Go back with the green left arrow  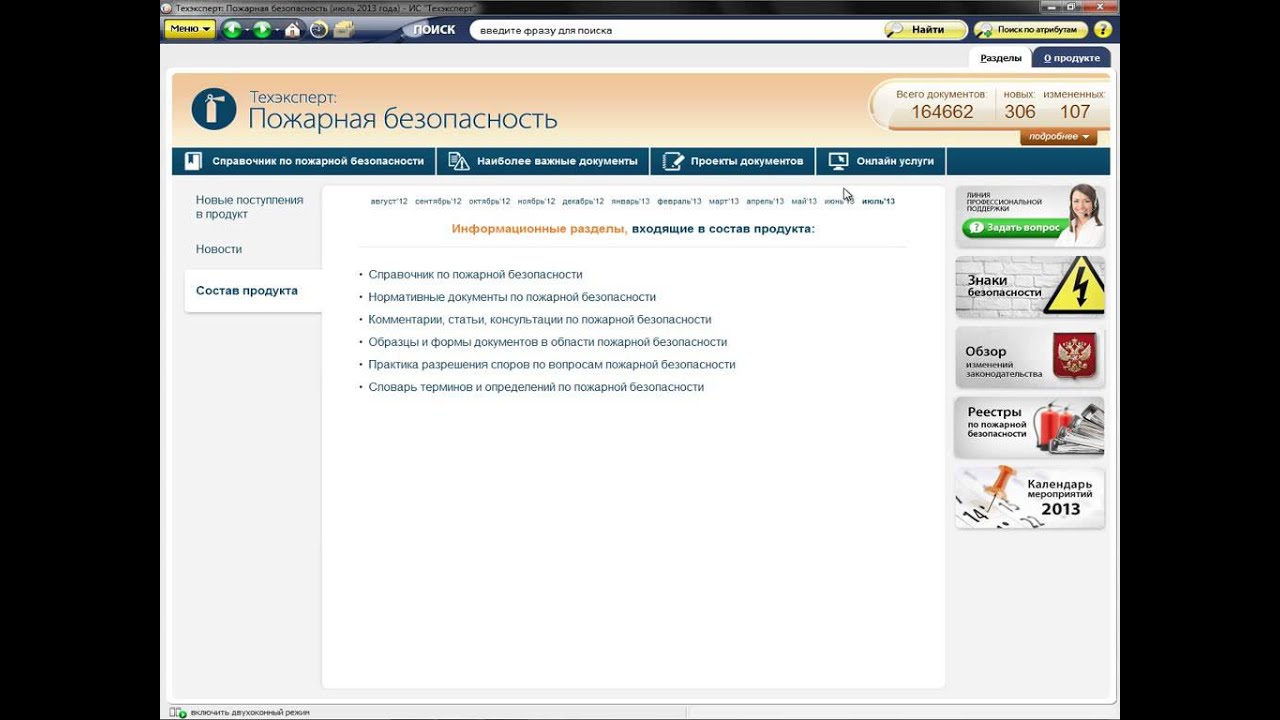pos(231,29)
